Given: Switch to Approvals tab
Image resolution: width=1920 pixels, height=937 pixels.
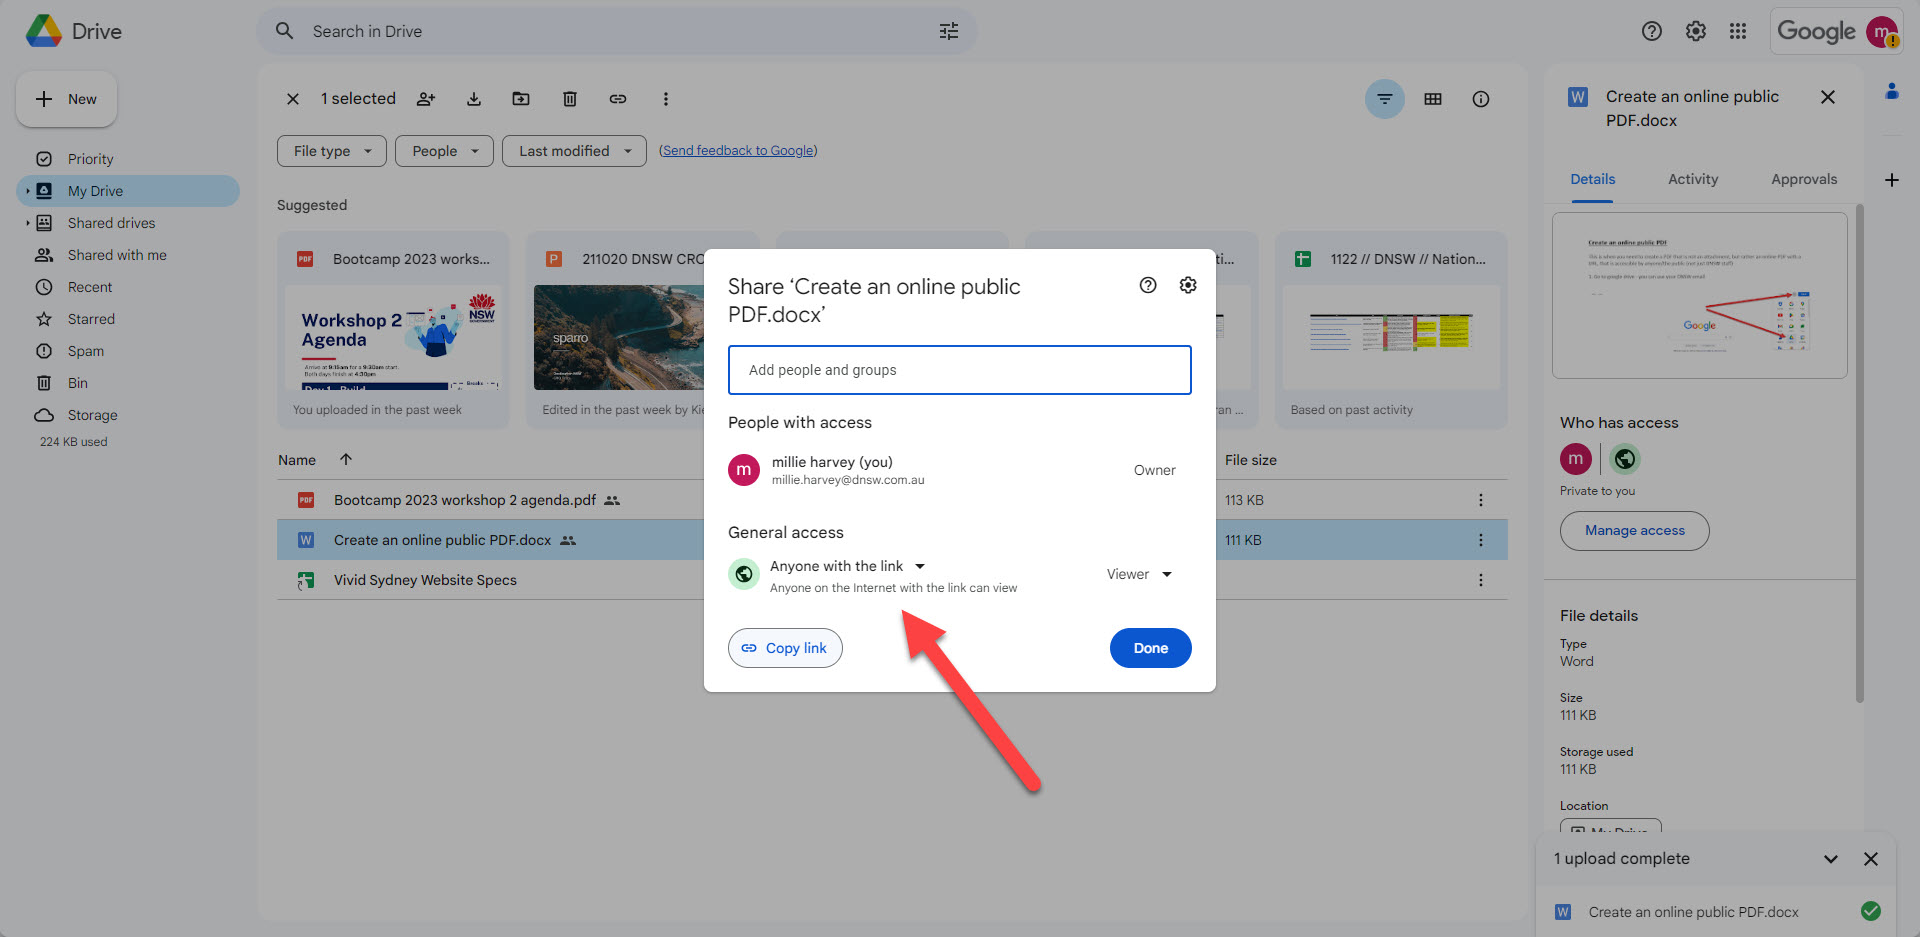Looking at the screenshot, I should pos(1804,179).
